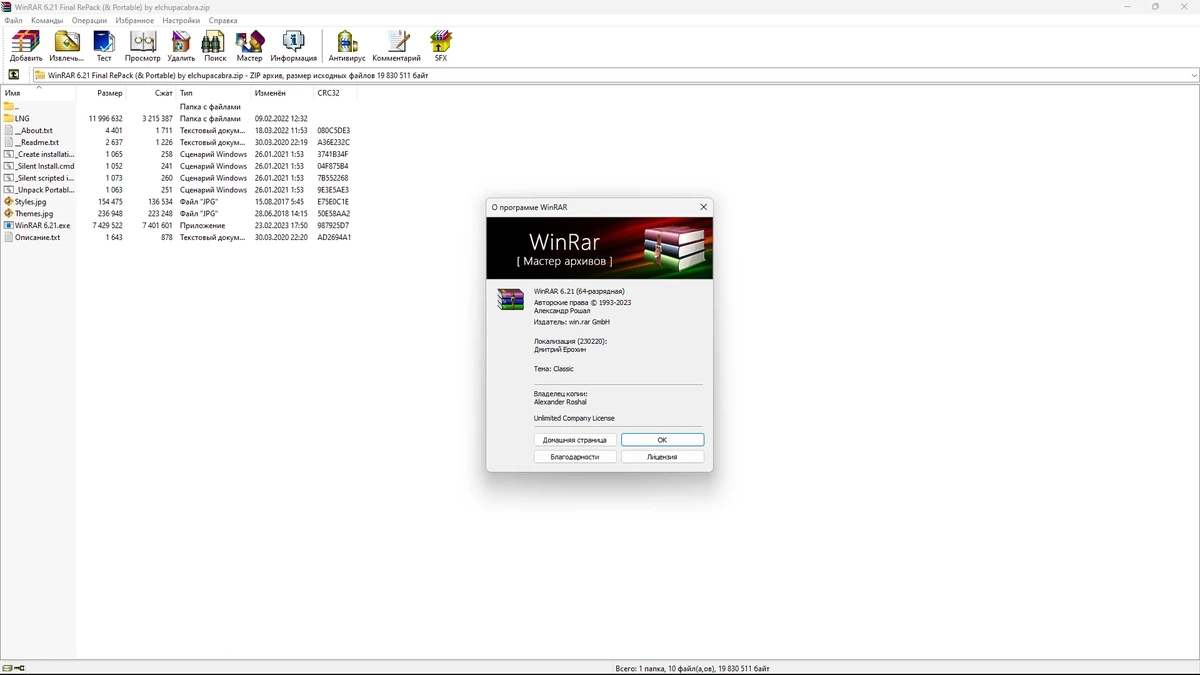Select the LNG folder icon
1200x675 pixels.
tap(9, 118)
